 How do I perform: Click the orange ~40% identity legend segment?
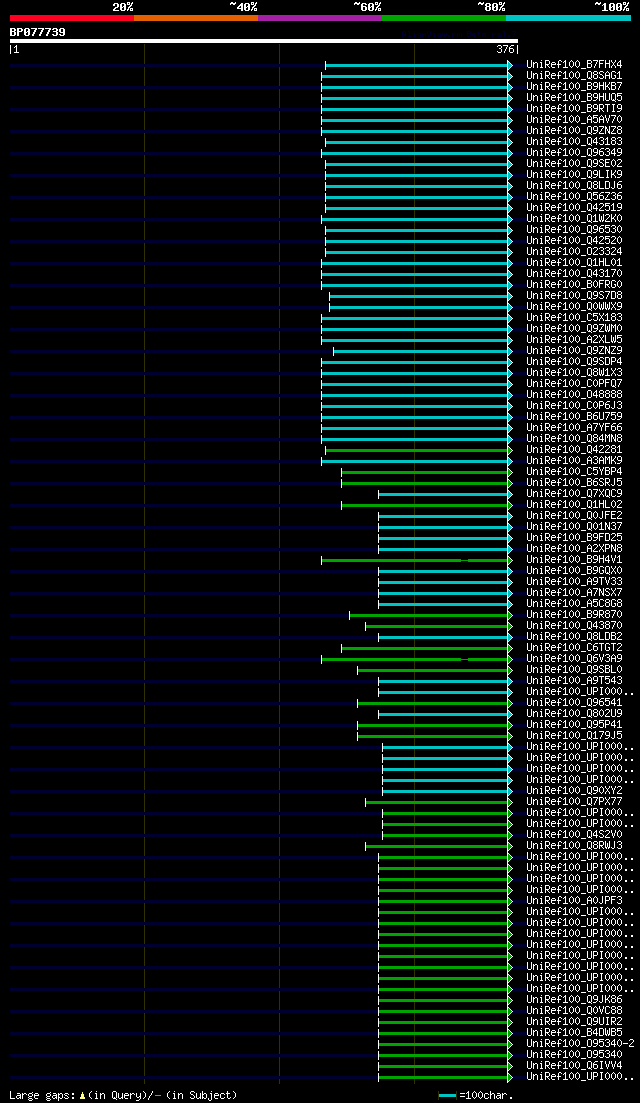[x=196, y=18]
